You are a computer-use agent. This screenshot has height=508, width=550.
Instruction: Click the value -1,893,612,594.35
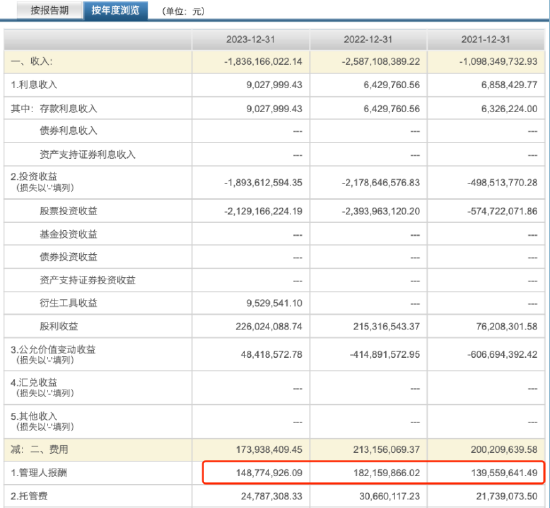263,182
